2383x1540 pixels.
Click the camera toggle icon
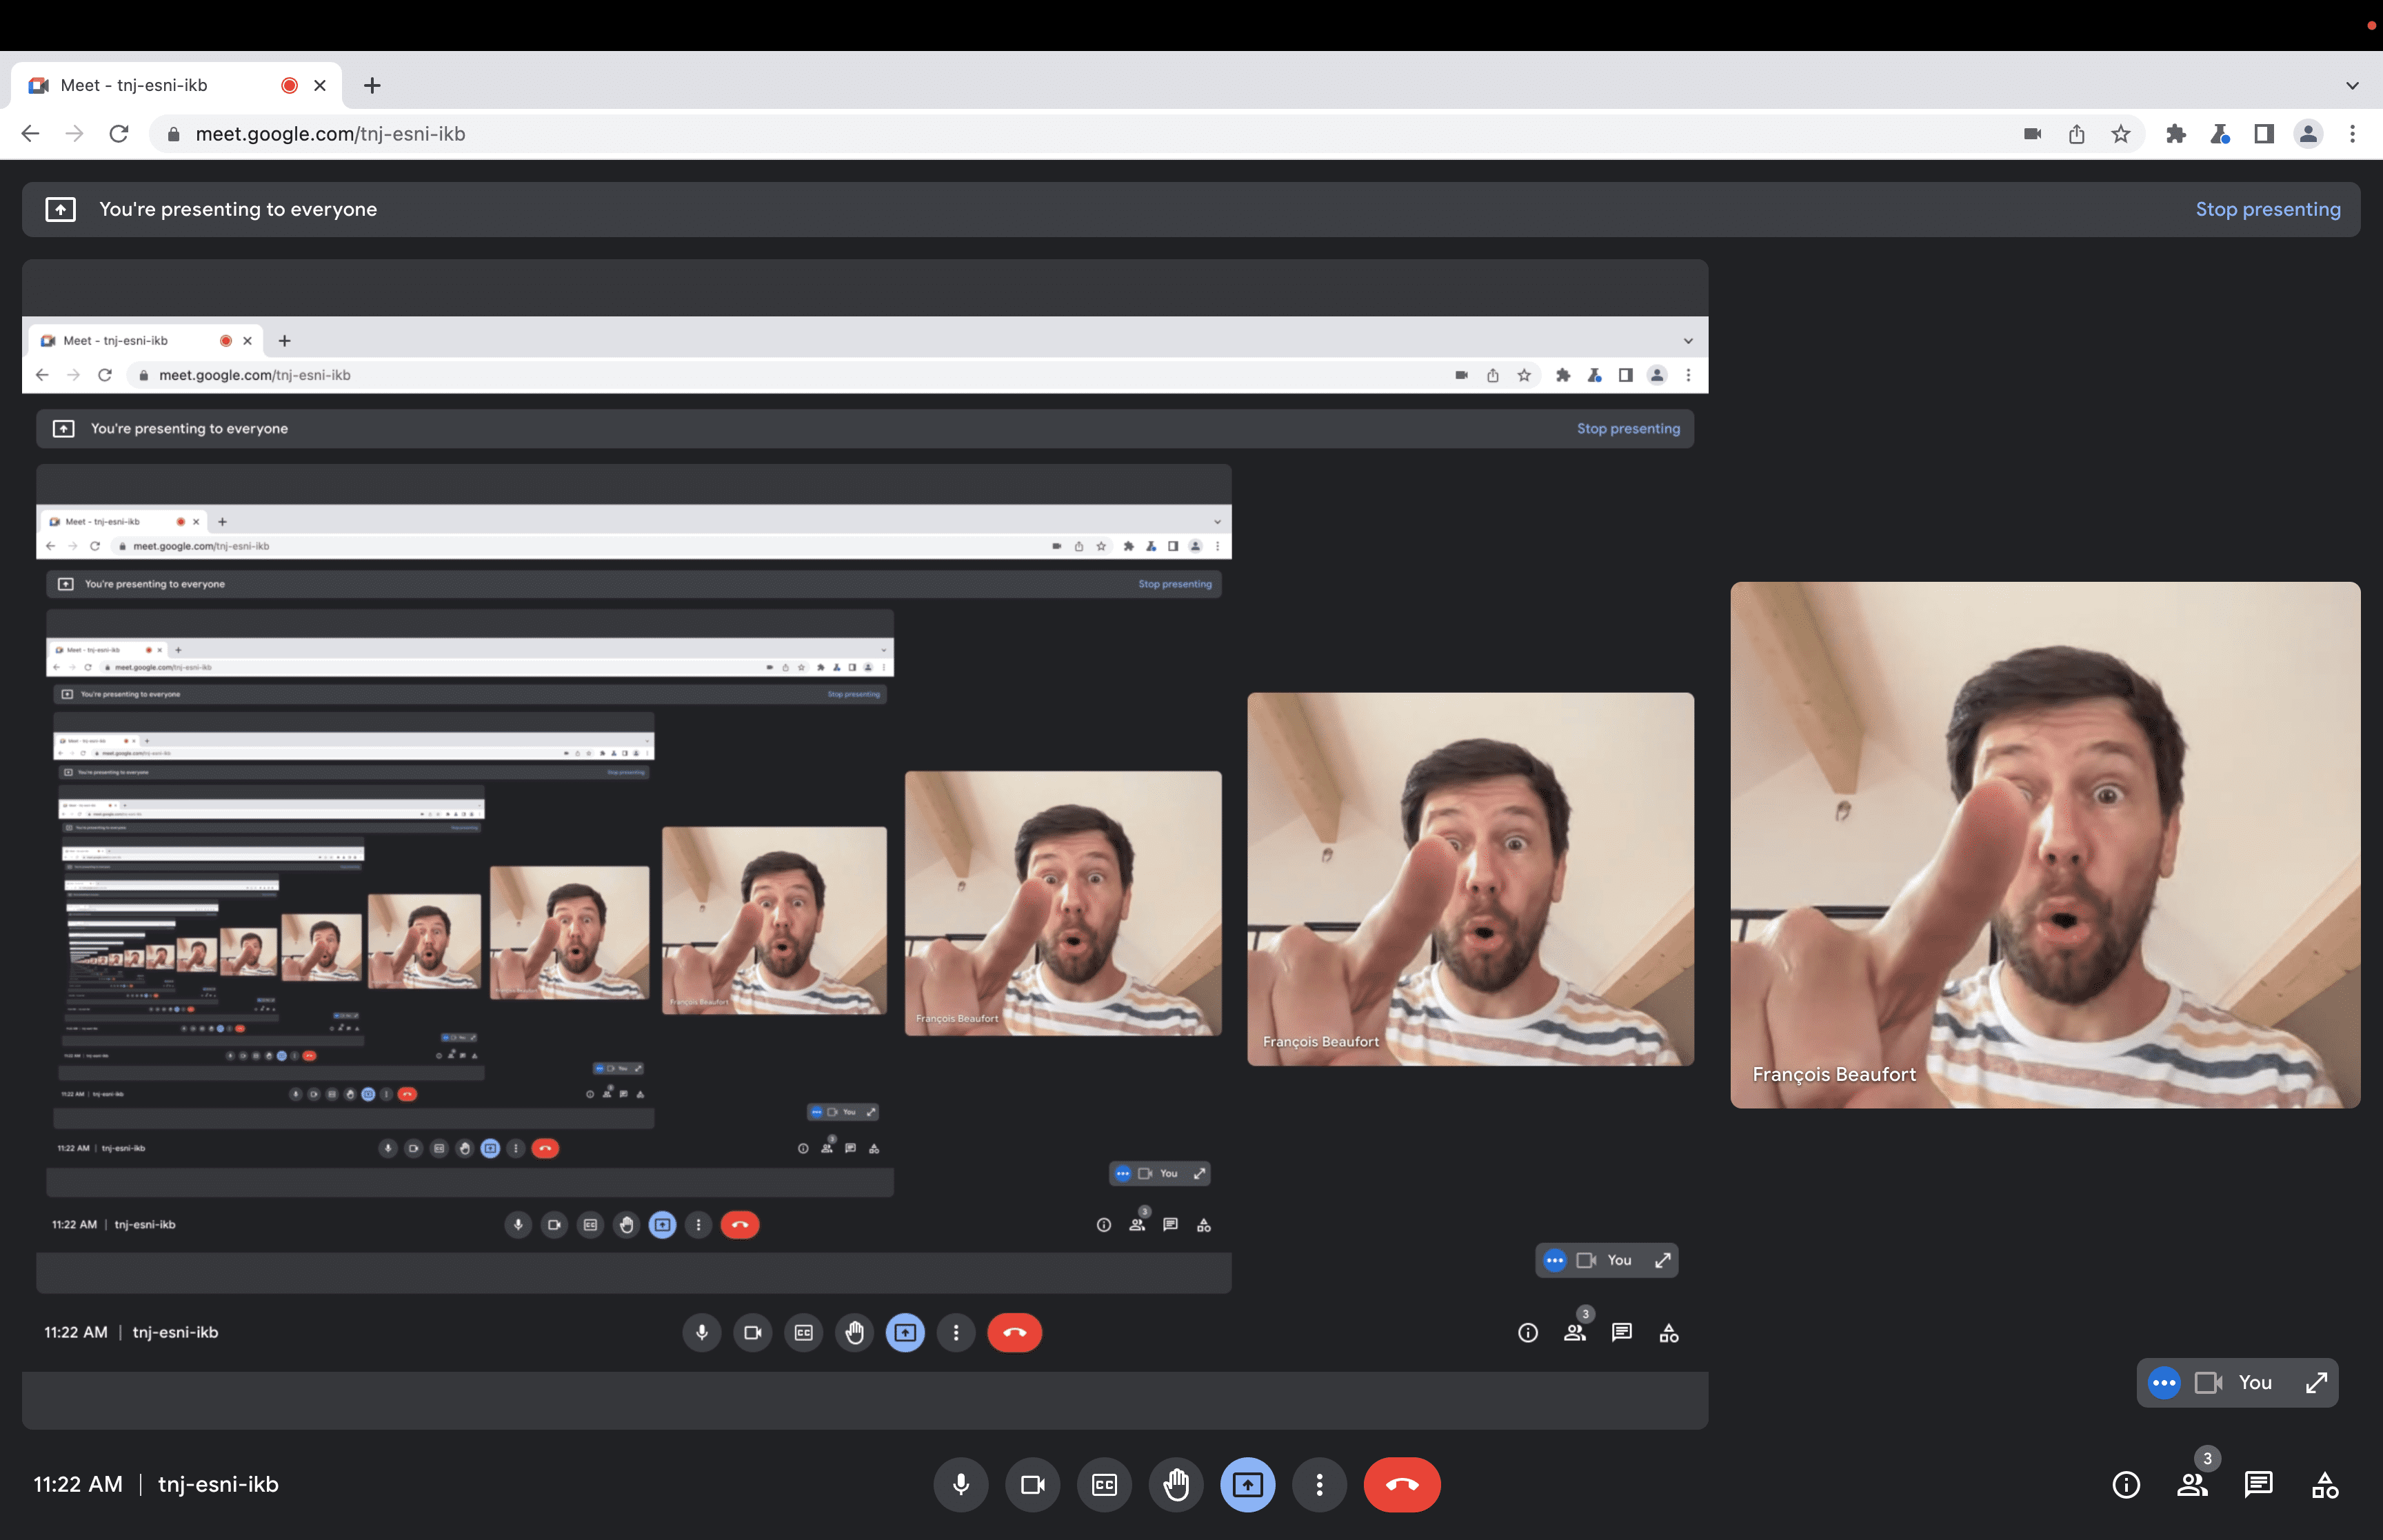[x=1032, y=1484]
